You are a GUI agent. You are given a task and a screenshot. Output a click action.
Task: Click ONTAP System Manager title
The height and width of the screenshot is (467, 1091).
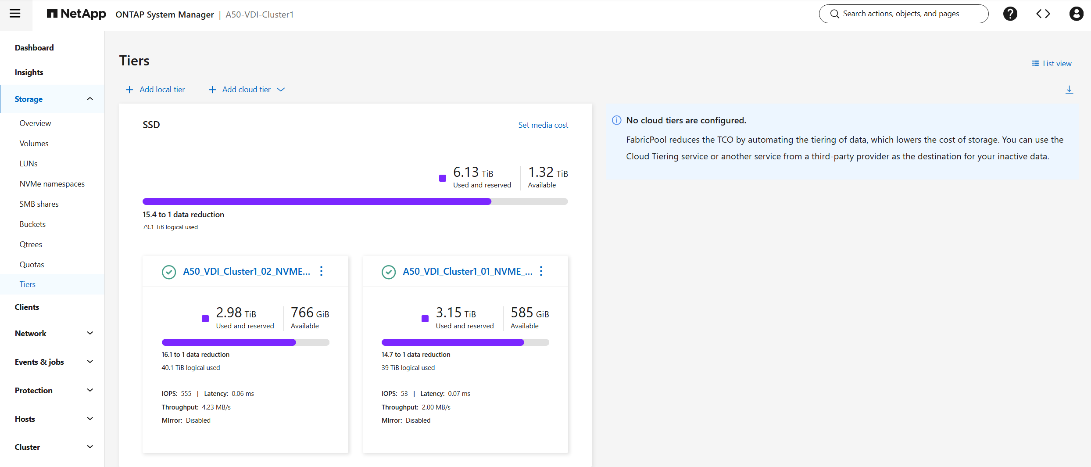[164, 14]
